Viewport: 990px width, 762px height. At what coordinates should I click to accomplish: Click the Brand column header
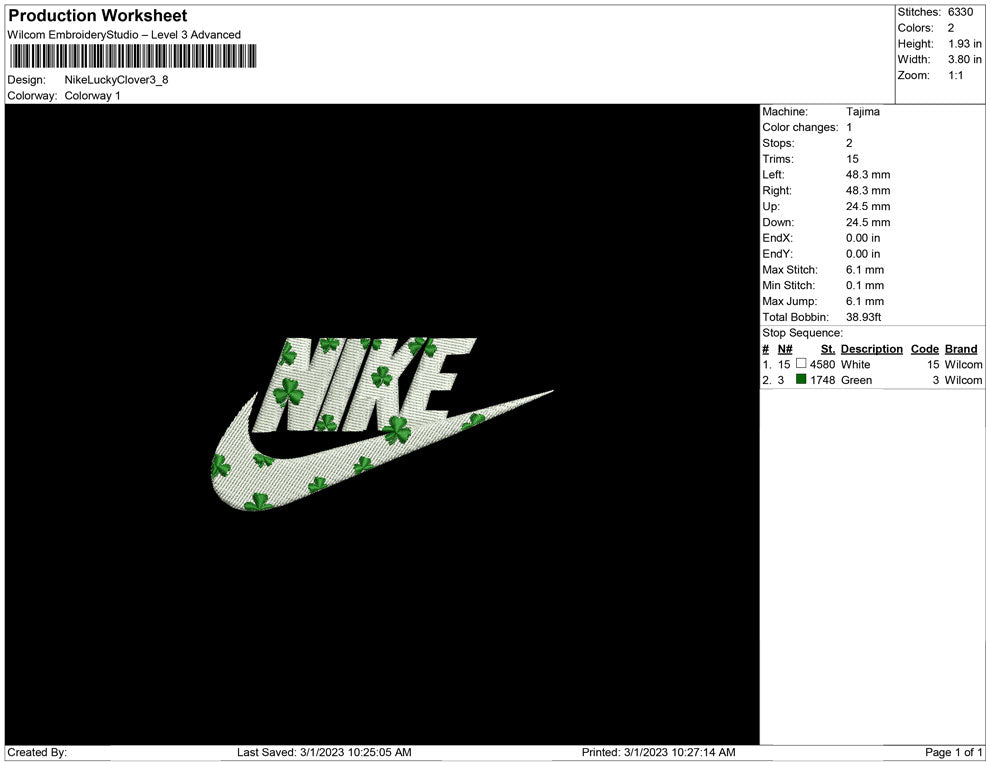coord(961,349)
